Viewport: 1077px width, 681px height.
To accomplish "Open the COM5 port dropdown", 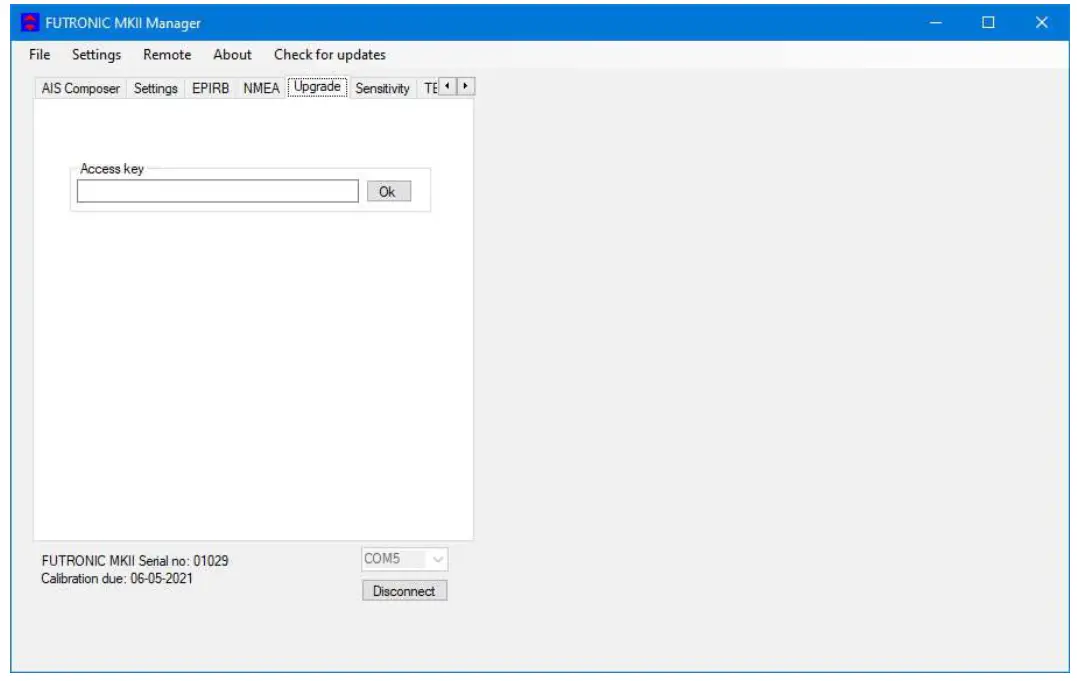I will (405, 559).
